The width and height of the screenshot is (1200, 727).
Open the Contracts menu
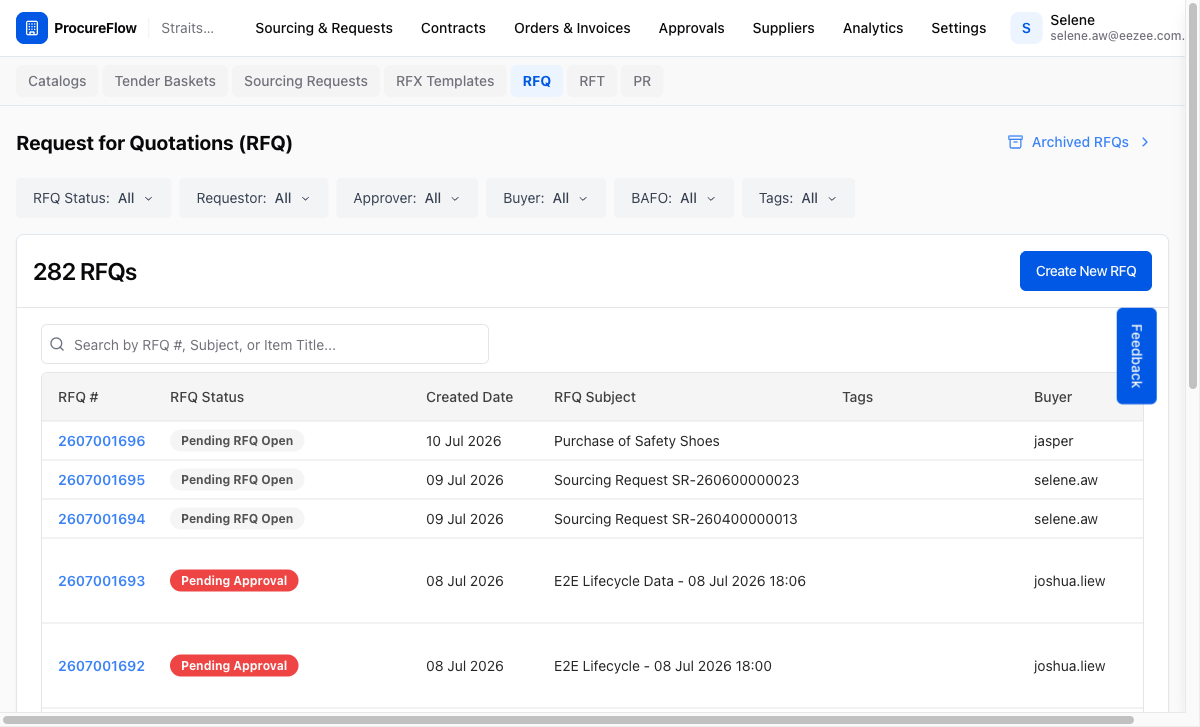click(453, 28)
